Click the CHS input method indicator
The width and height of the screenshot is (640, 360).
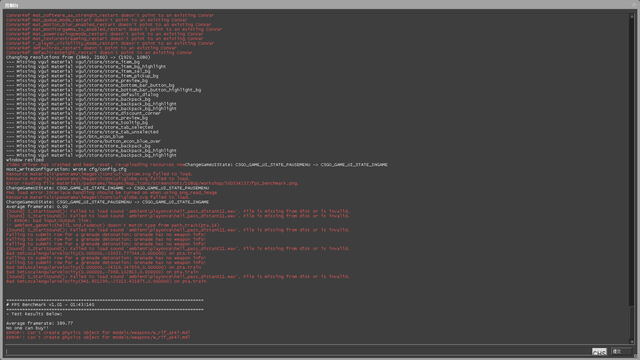coord(599,352)
